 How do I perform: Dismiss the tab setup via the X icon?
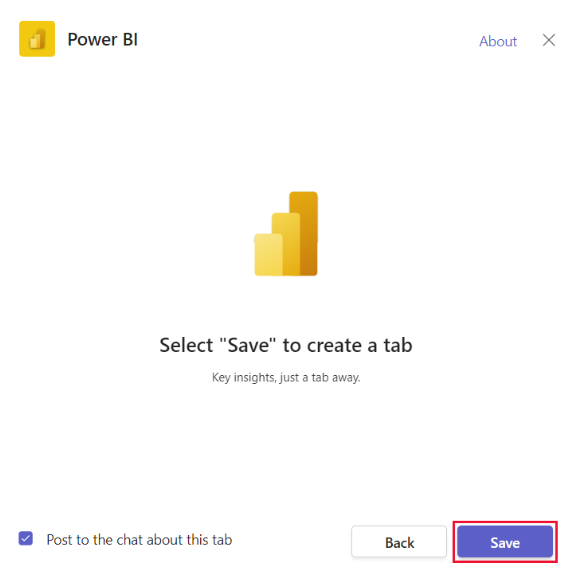coord(549,40)
